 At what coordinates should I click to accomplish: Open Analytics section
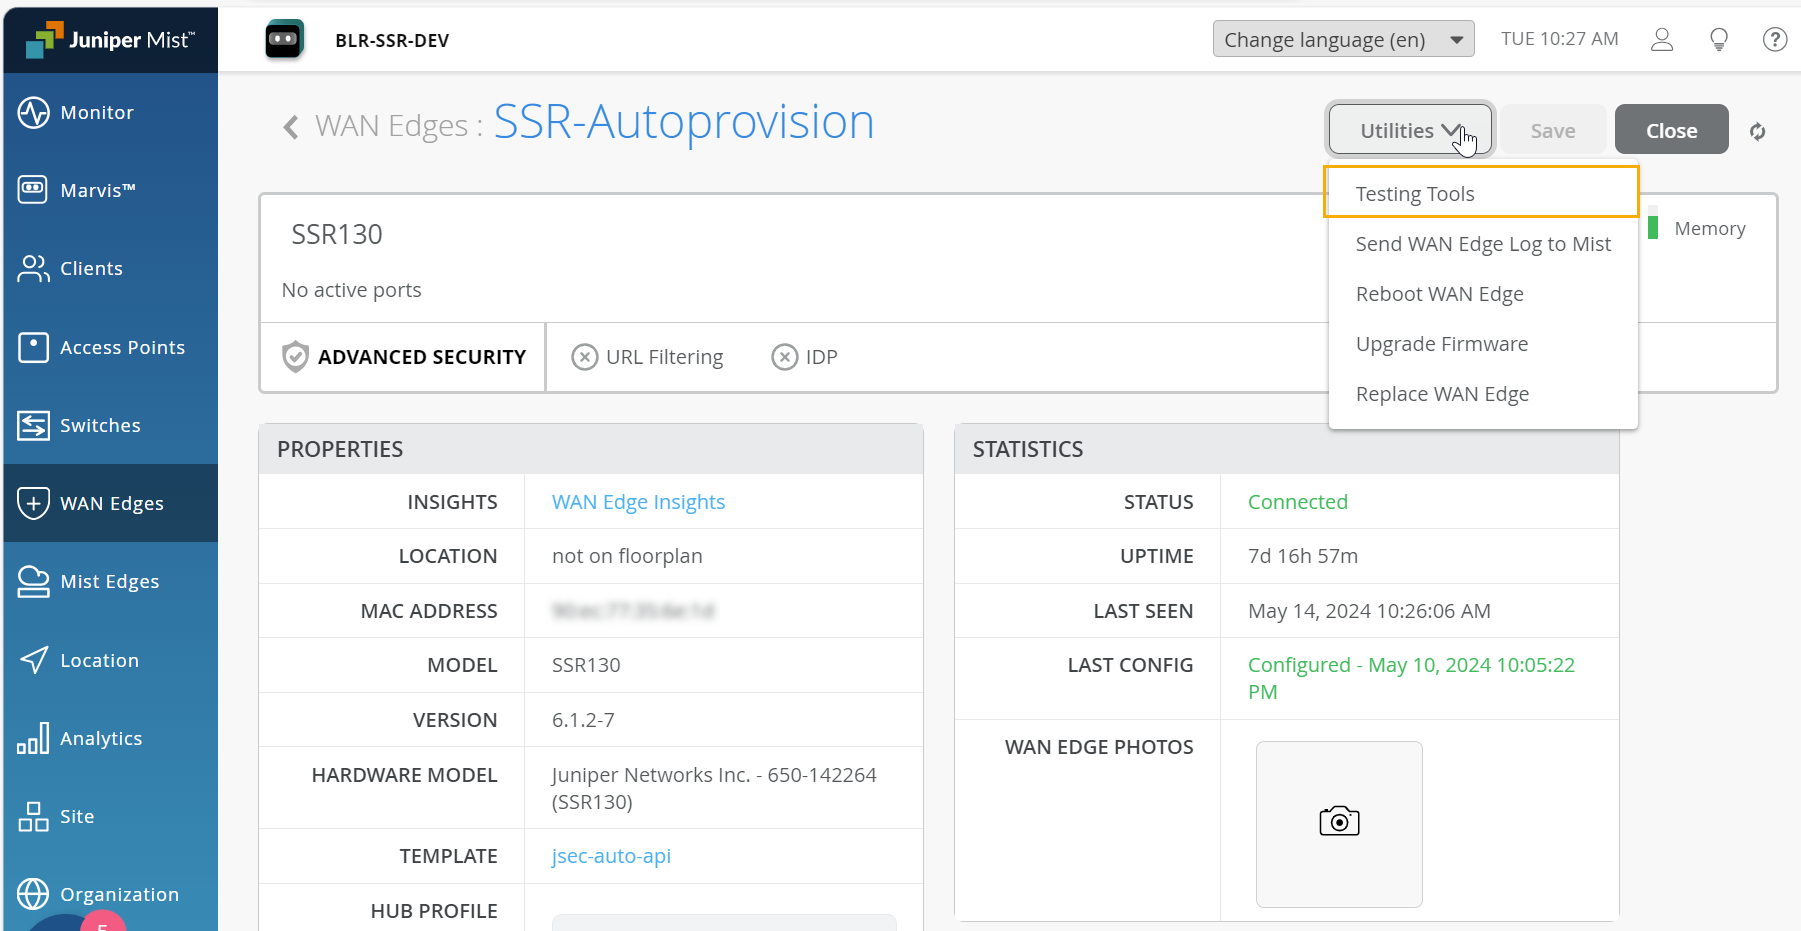pyautogui.click(x=110, y=738)
